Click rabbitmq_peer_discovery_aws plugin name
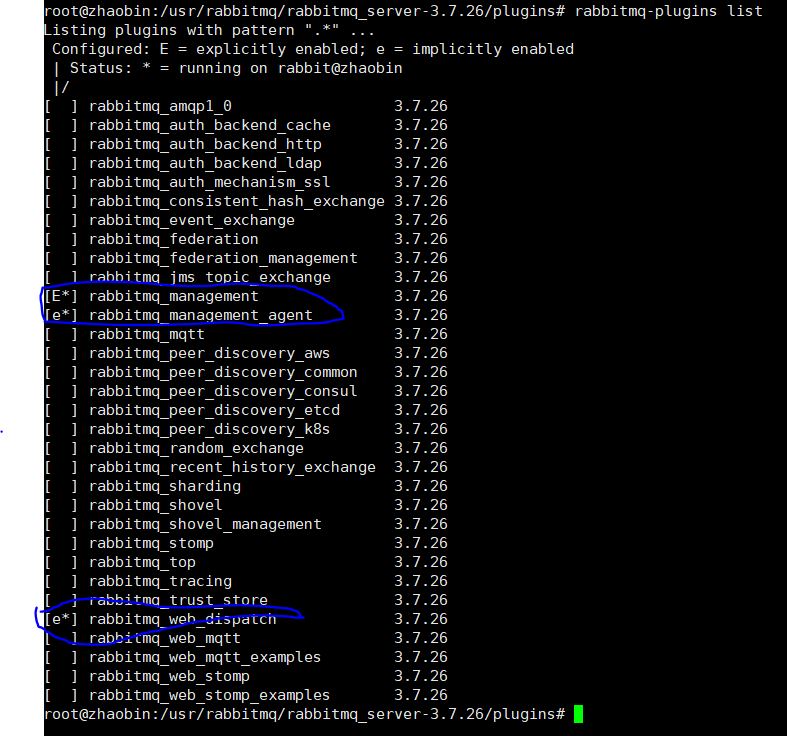The width and height of the screenshot is (787, 736). (x=209, y=353)
